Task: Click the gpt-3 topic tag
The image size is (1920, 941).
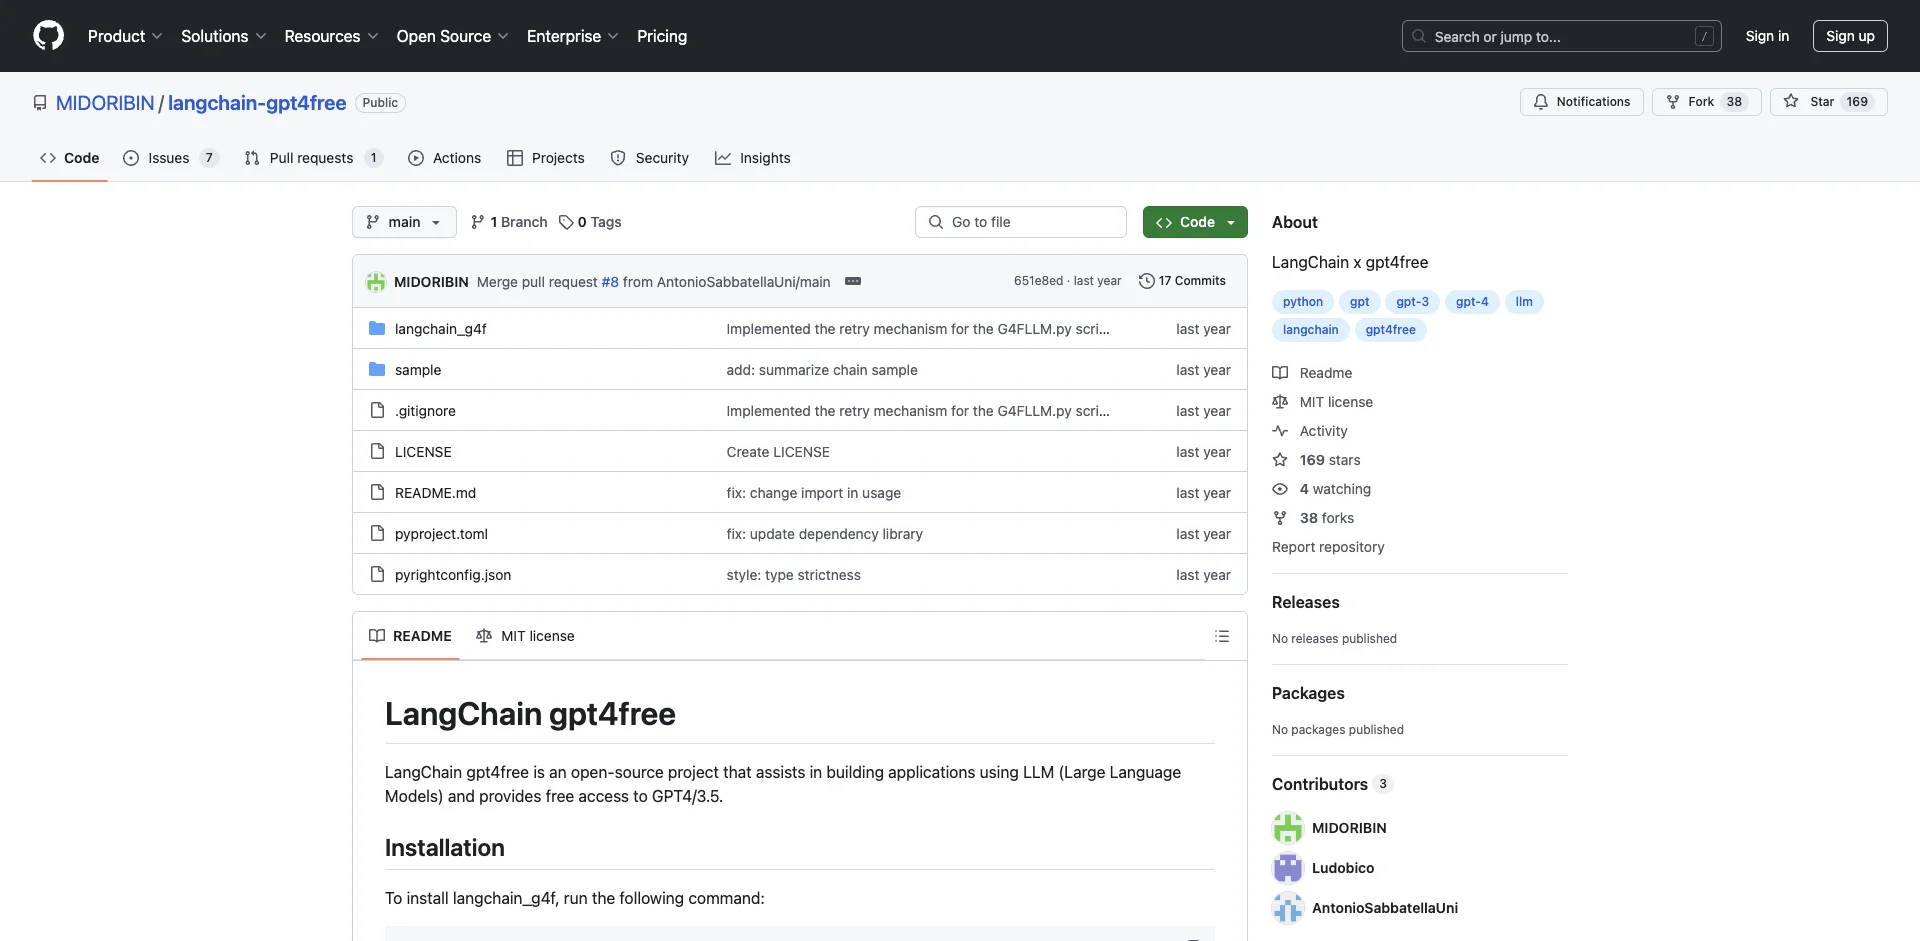Action: point(1412,302)
